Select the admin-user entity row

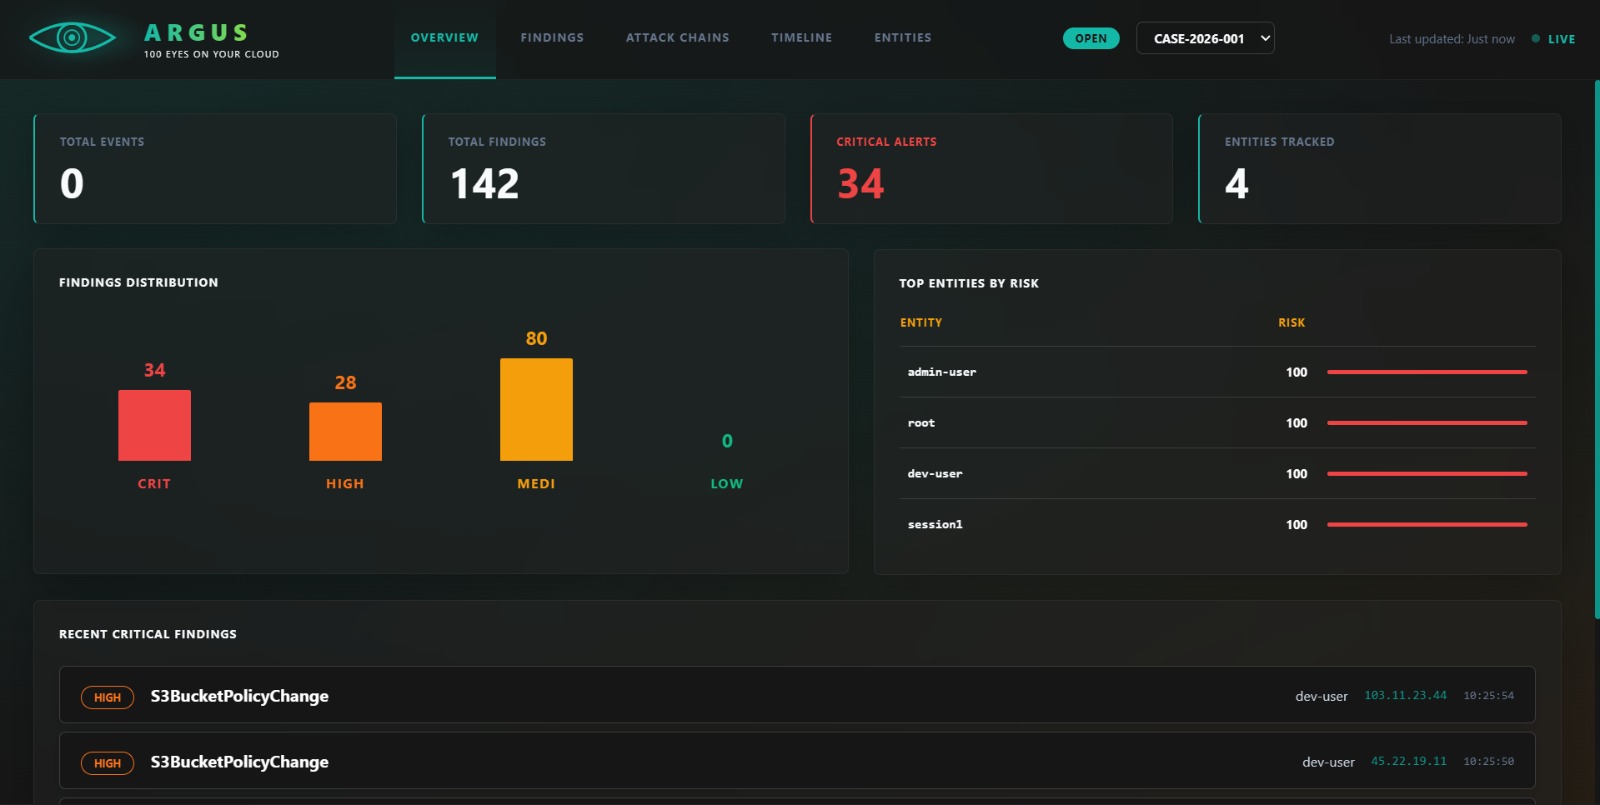1217,372
